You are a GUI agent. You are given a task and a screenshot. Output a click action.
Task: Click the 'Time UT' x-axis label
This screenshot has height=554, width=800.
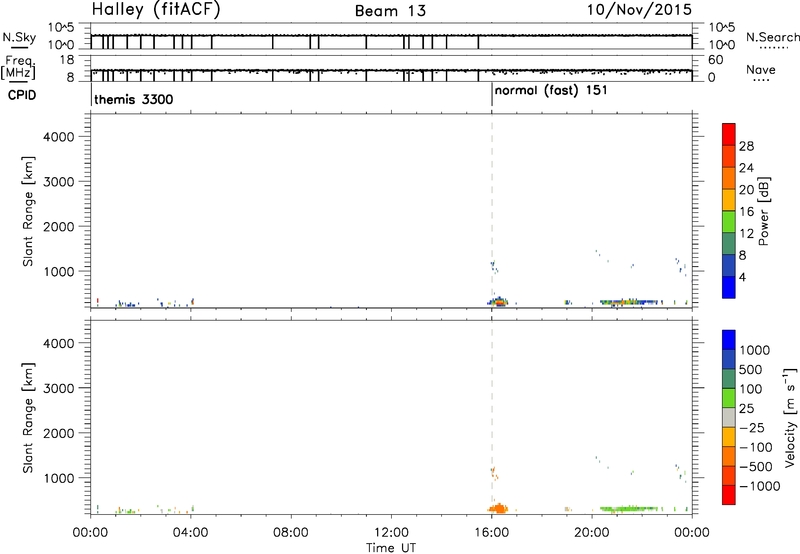pyautogui.click(x=391, y=548)
